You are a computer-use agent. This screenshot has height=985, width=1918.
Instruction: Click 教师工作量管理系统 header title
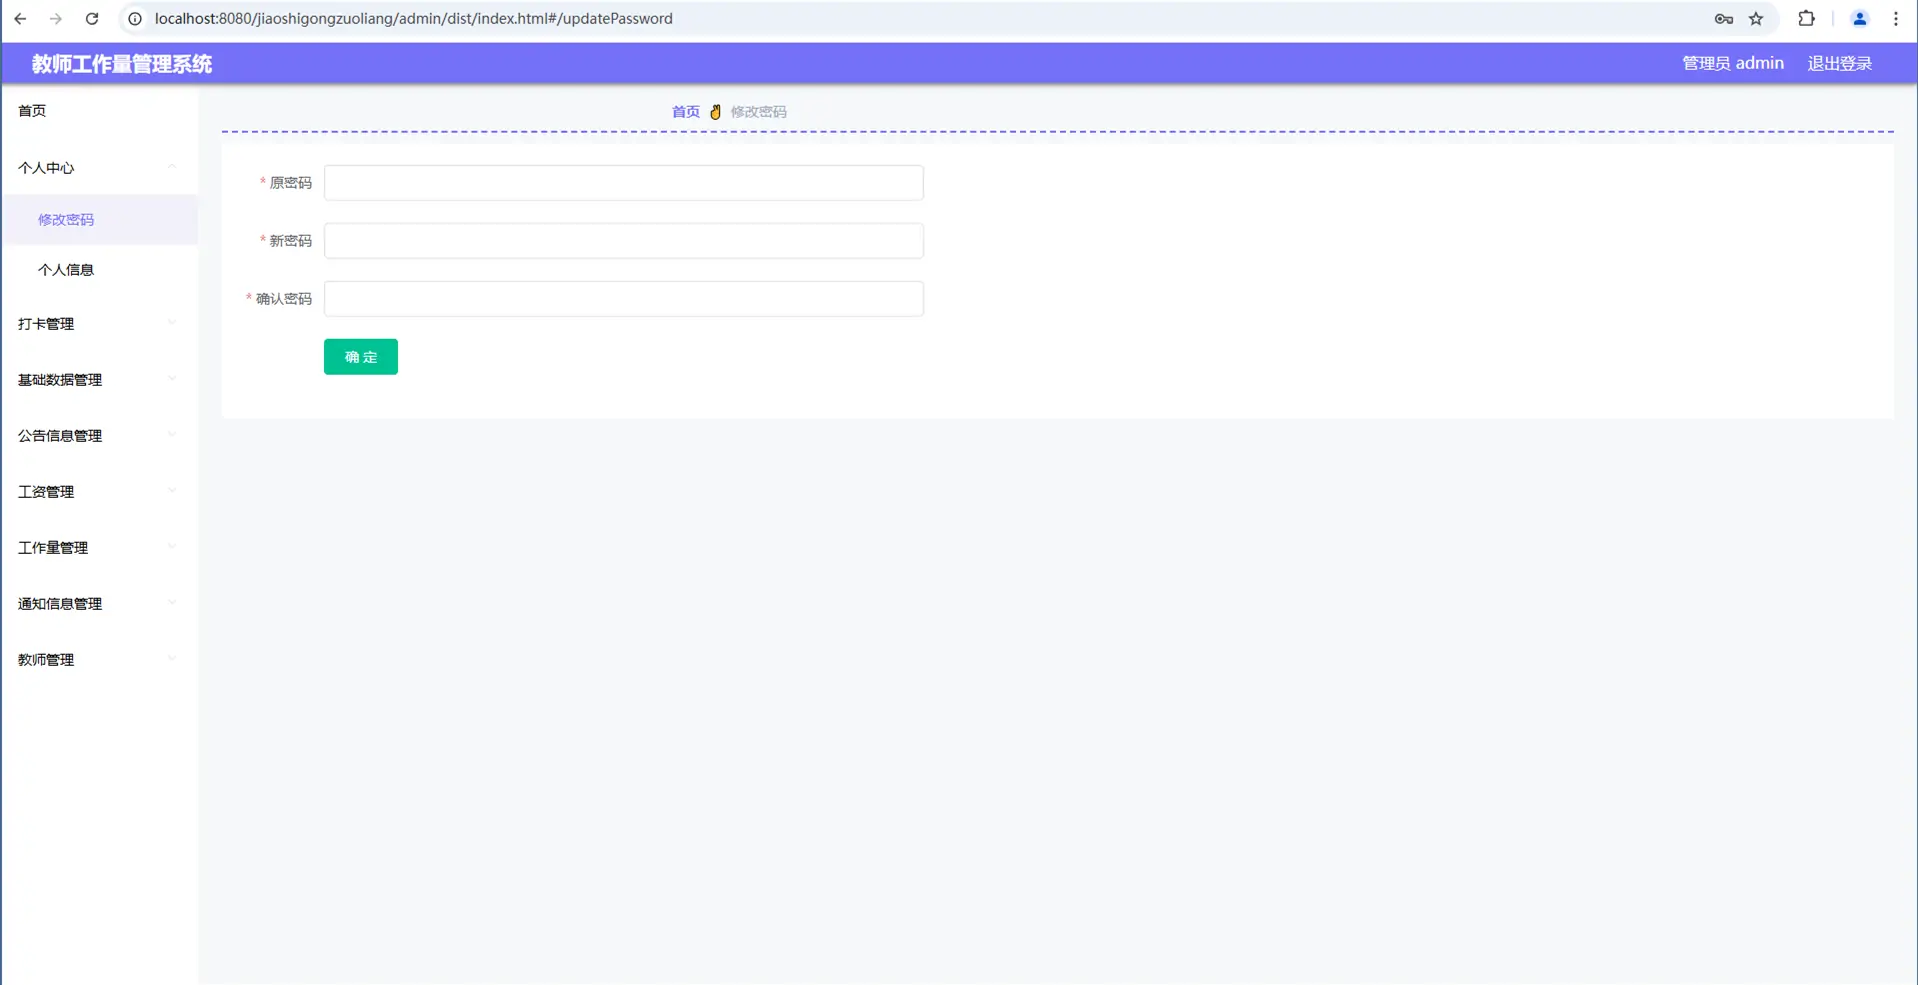coord(122,64)
